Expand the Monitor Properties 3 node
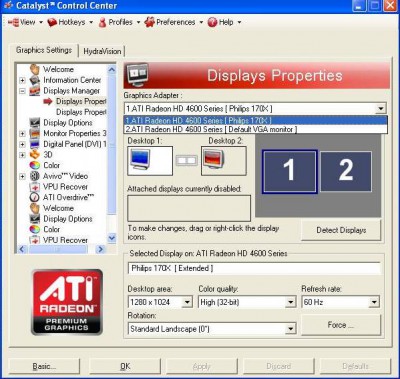 tap(22, 134)
